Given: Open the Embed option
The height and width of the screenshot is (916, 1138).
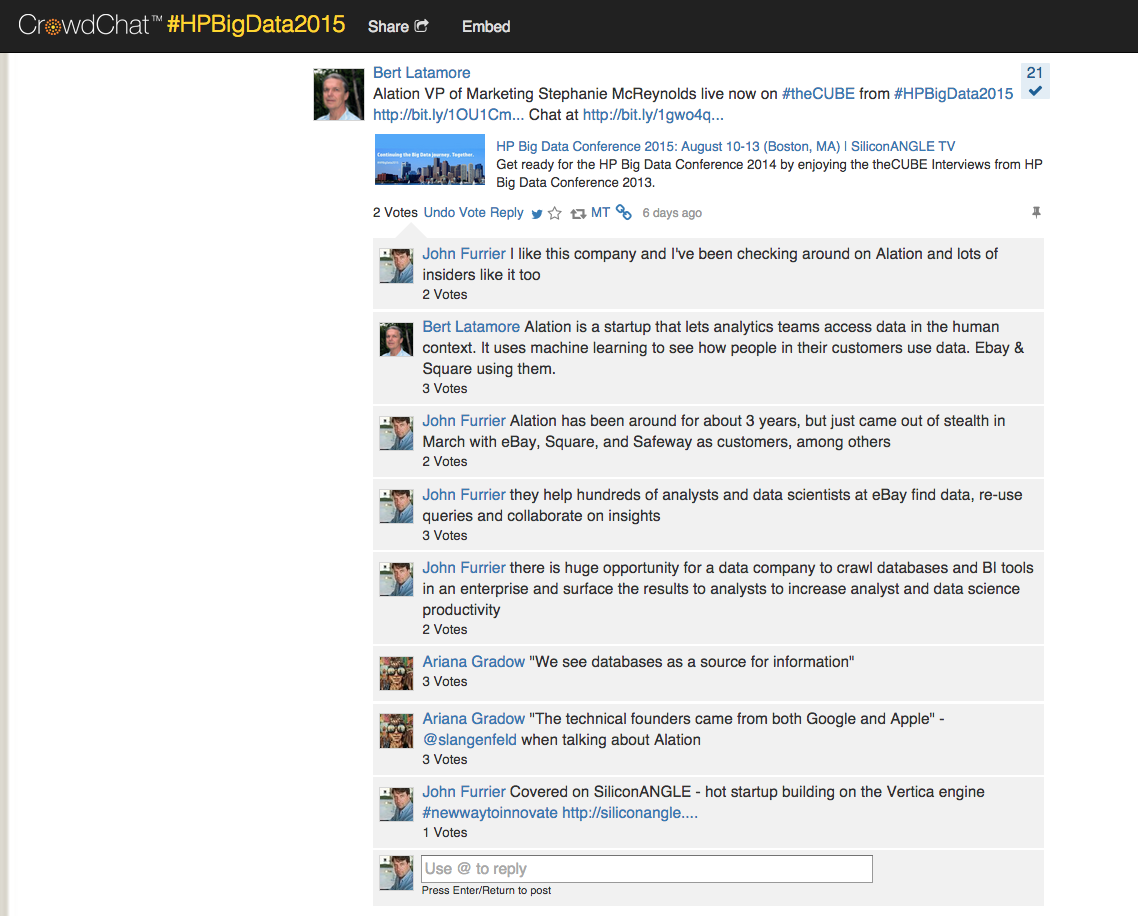Looking at the screenshot, I should [x=486, y=27].
